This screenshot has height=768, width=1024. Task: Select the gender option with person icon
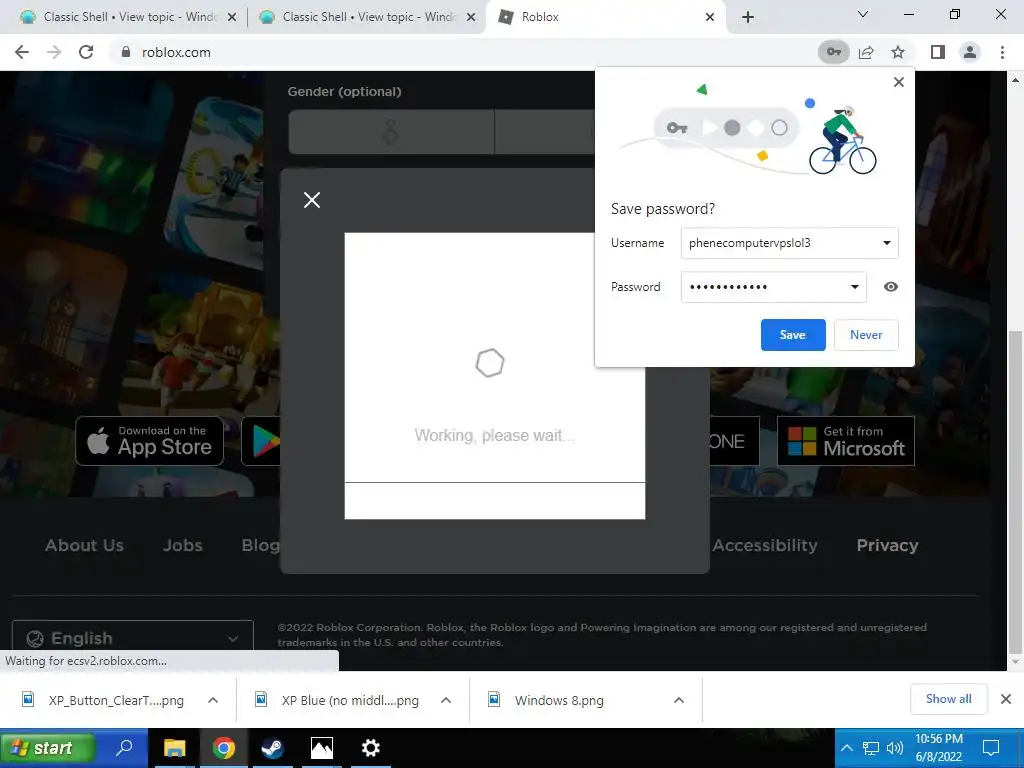point(391,132)
